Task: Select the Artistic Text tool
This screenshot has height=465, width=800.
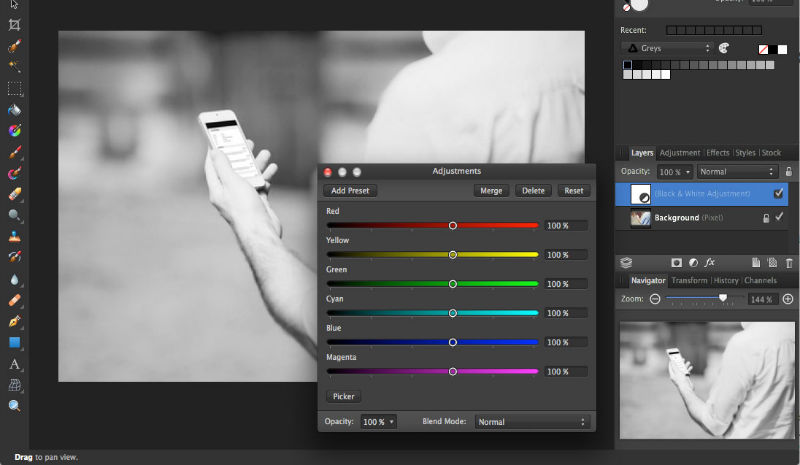Action: [x=15, y=364]
